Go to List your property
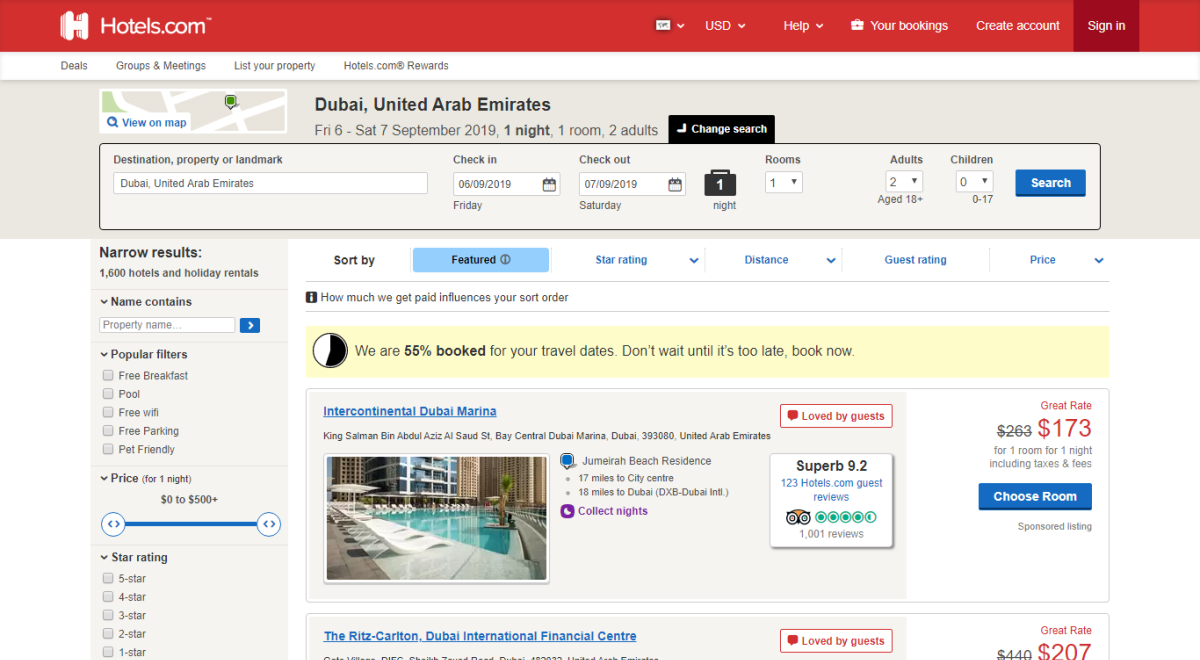Image resolution: width=1200 pixels, height=660 pixels. point(275,66)
